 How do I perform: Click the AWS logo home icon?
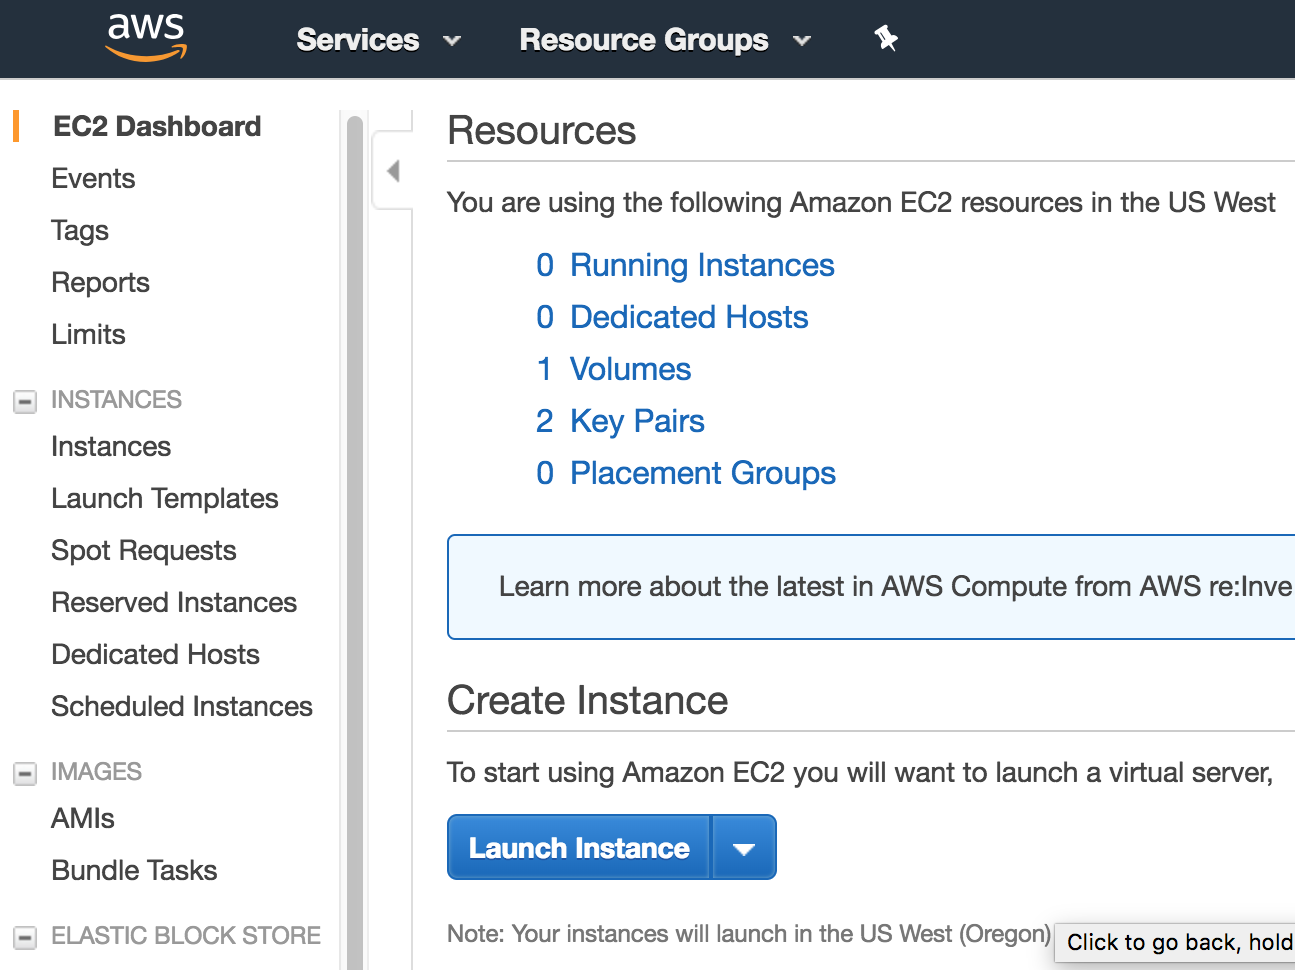coord(147,38)
